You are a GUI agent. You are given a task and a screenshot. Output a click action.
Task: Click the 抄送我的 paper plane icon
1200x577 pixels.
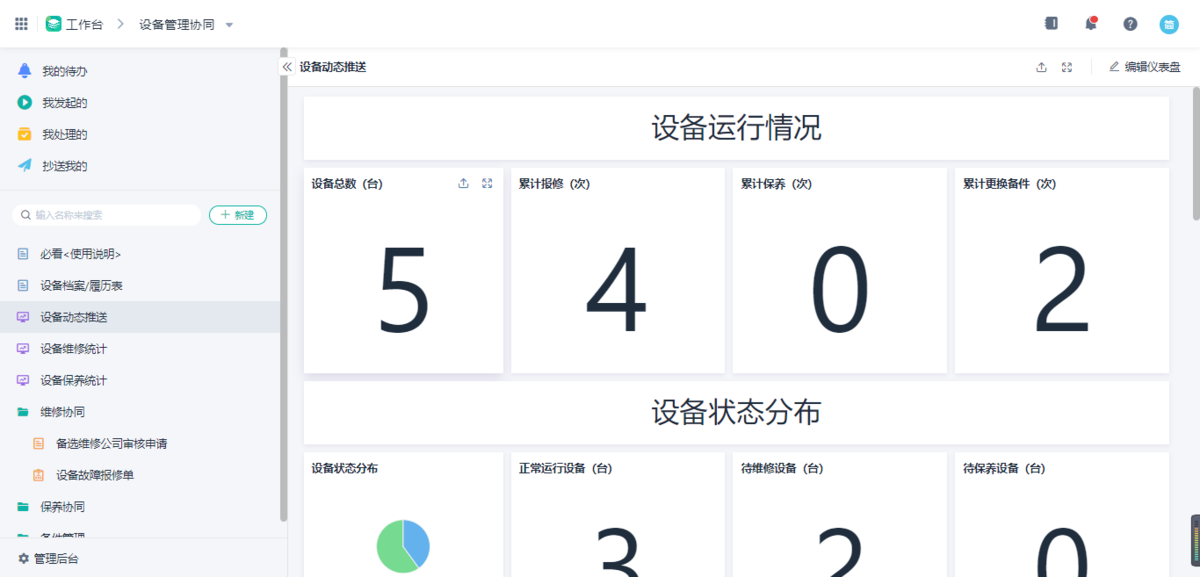[x=25, y=166]
